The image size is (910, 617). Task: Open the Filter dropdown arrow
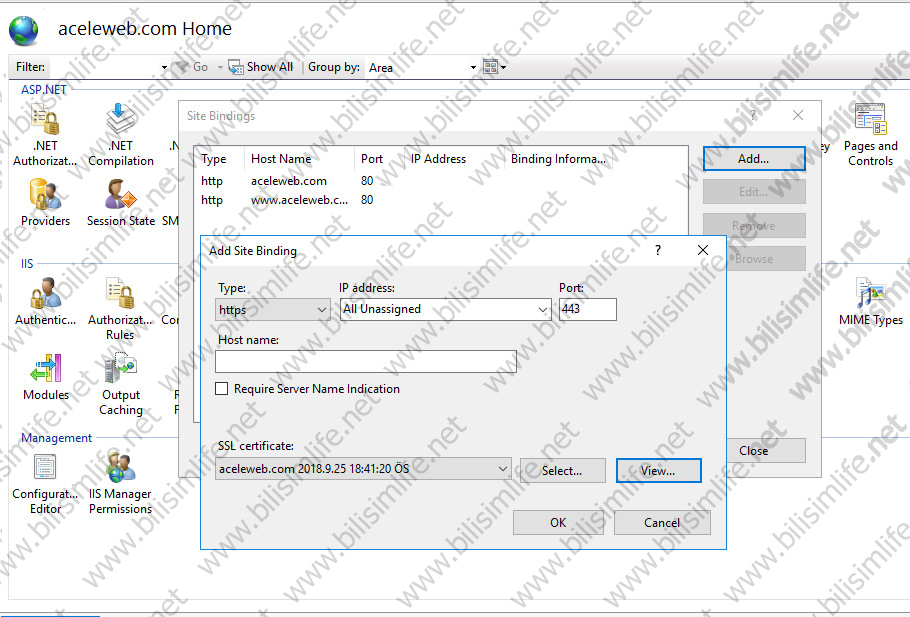click(164, 67)
